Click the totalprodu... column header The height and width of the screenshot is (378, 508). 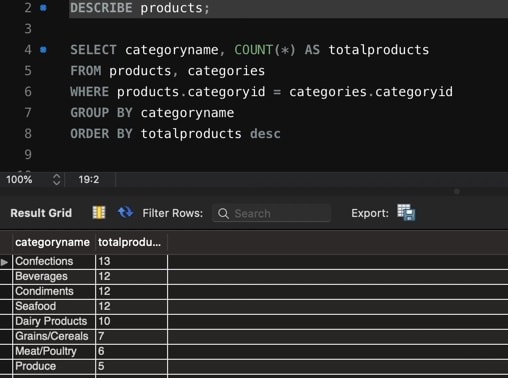pyautogui.click(x=131, y=242)
